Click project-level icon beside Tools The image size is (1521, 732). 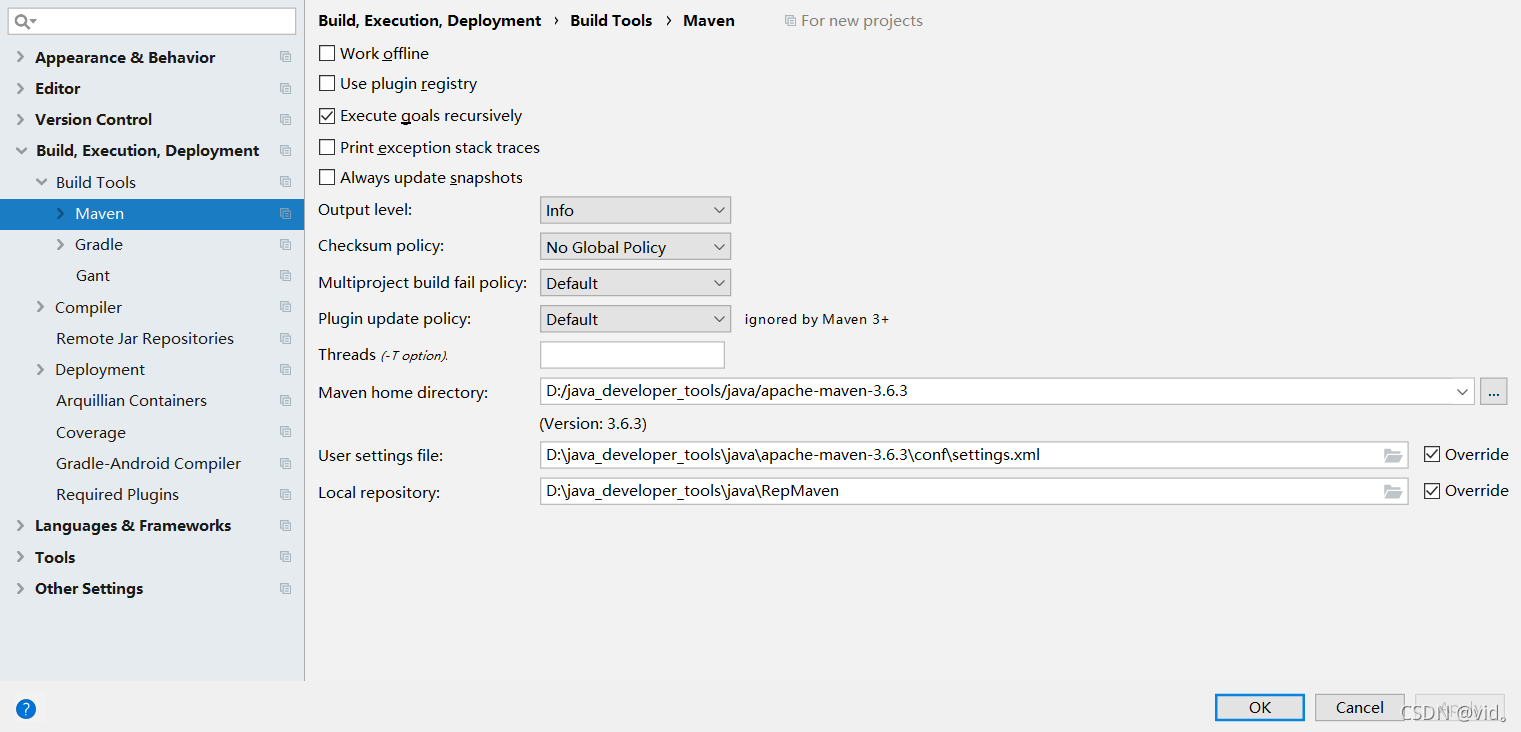pyautogui.click(x=286, y=557)
